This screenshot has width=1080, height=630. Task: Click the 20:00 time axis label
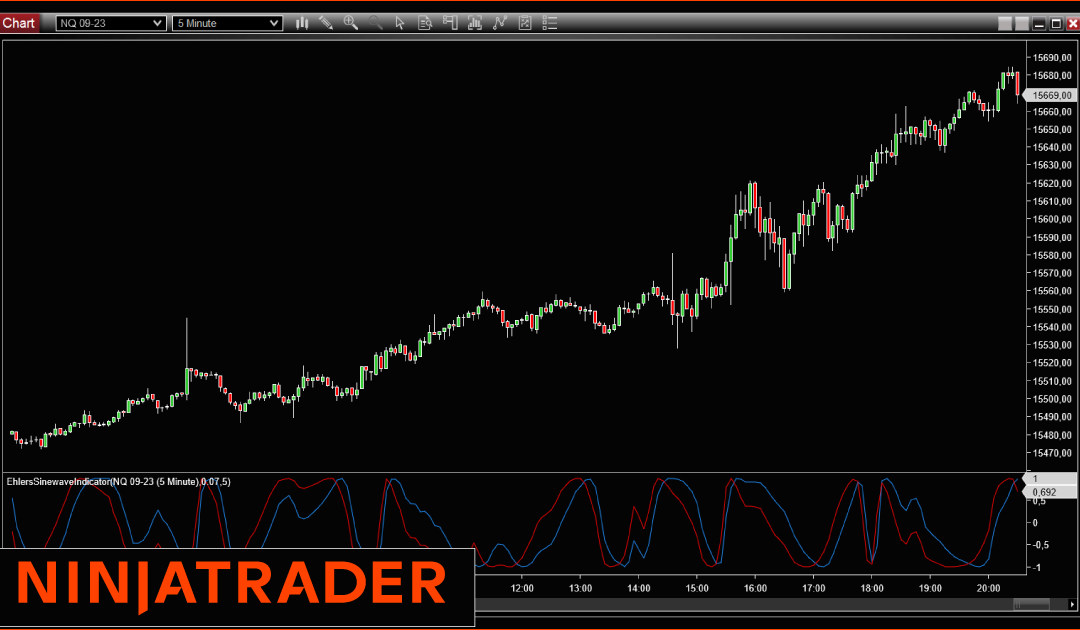tap(988, 588)
